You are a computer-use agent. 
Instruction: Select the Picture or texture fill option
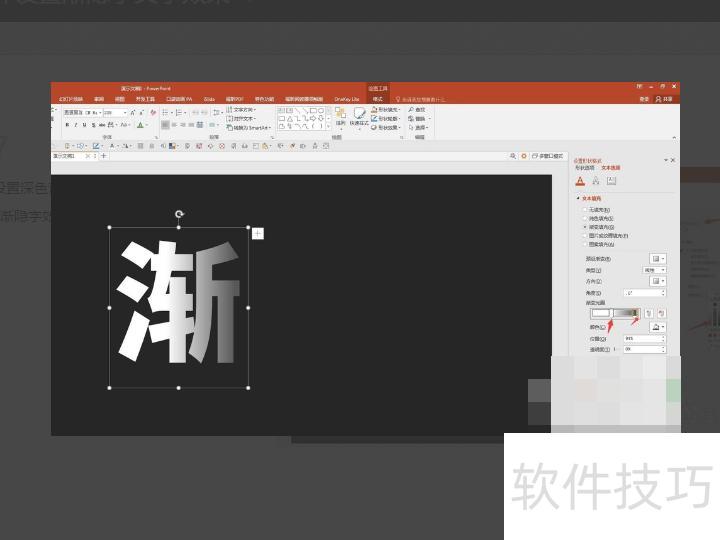586,236
